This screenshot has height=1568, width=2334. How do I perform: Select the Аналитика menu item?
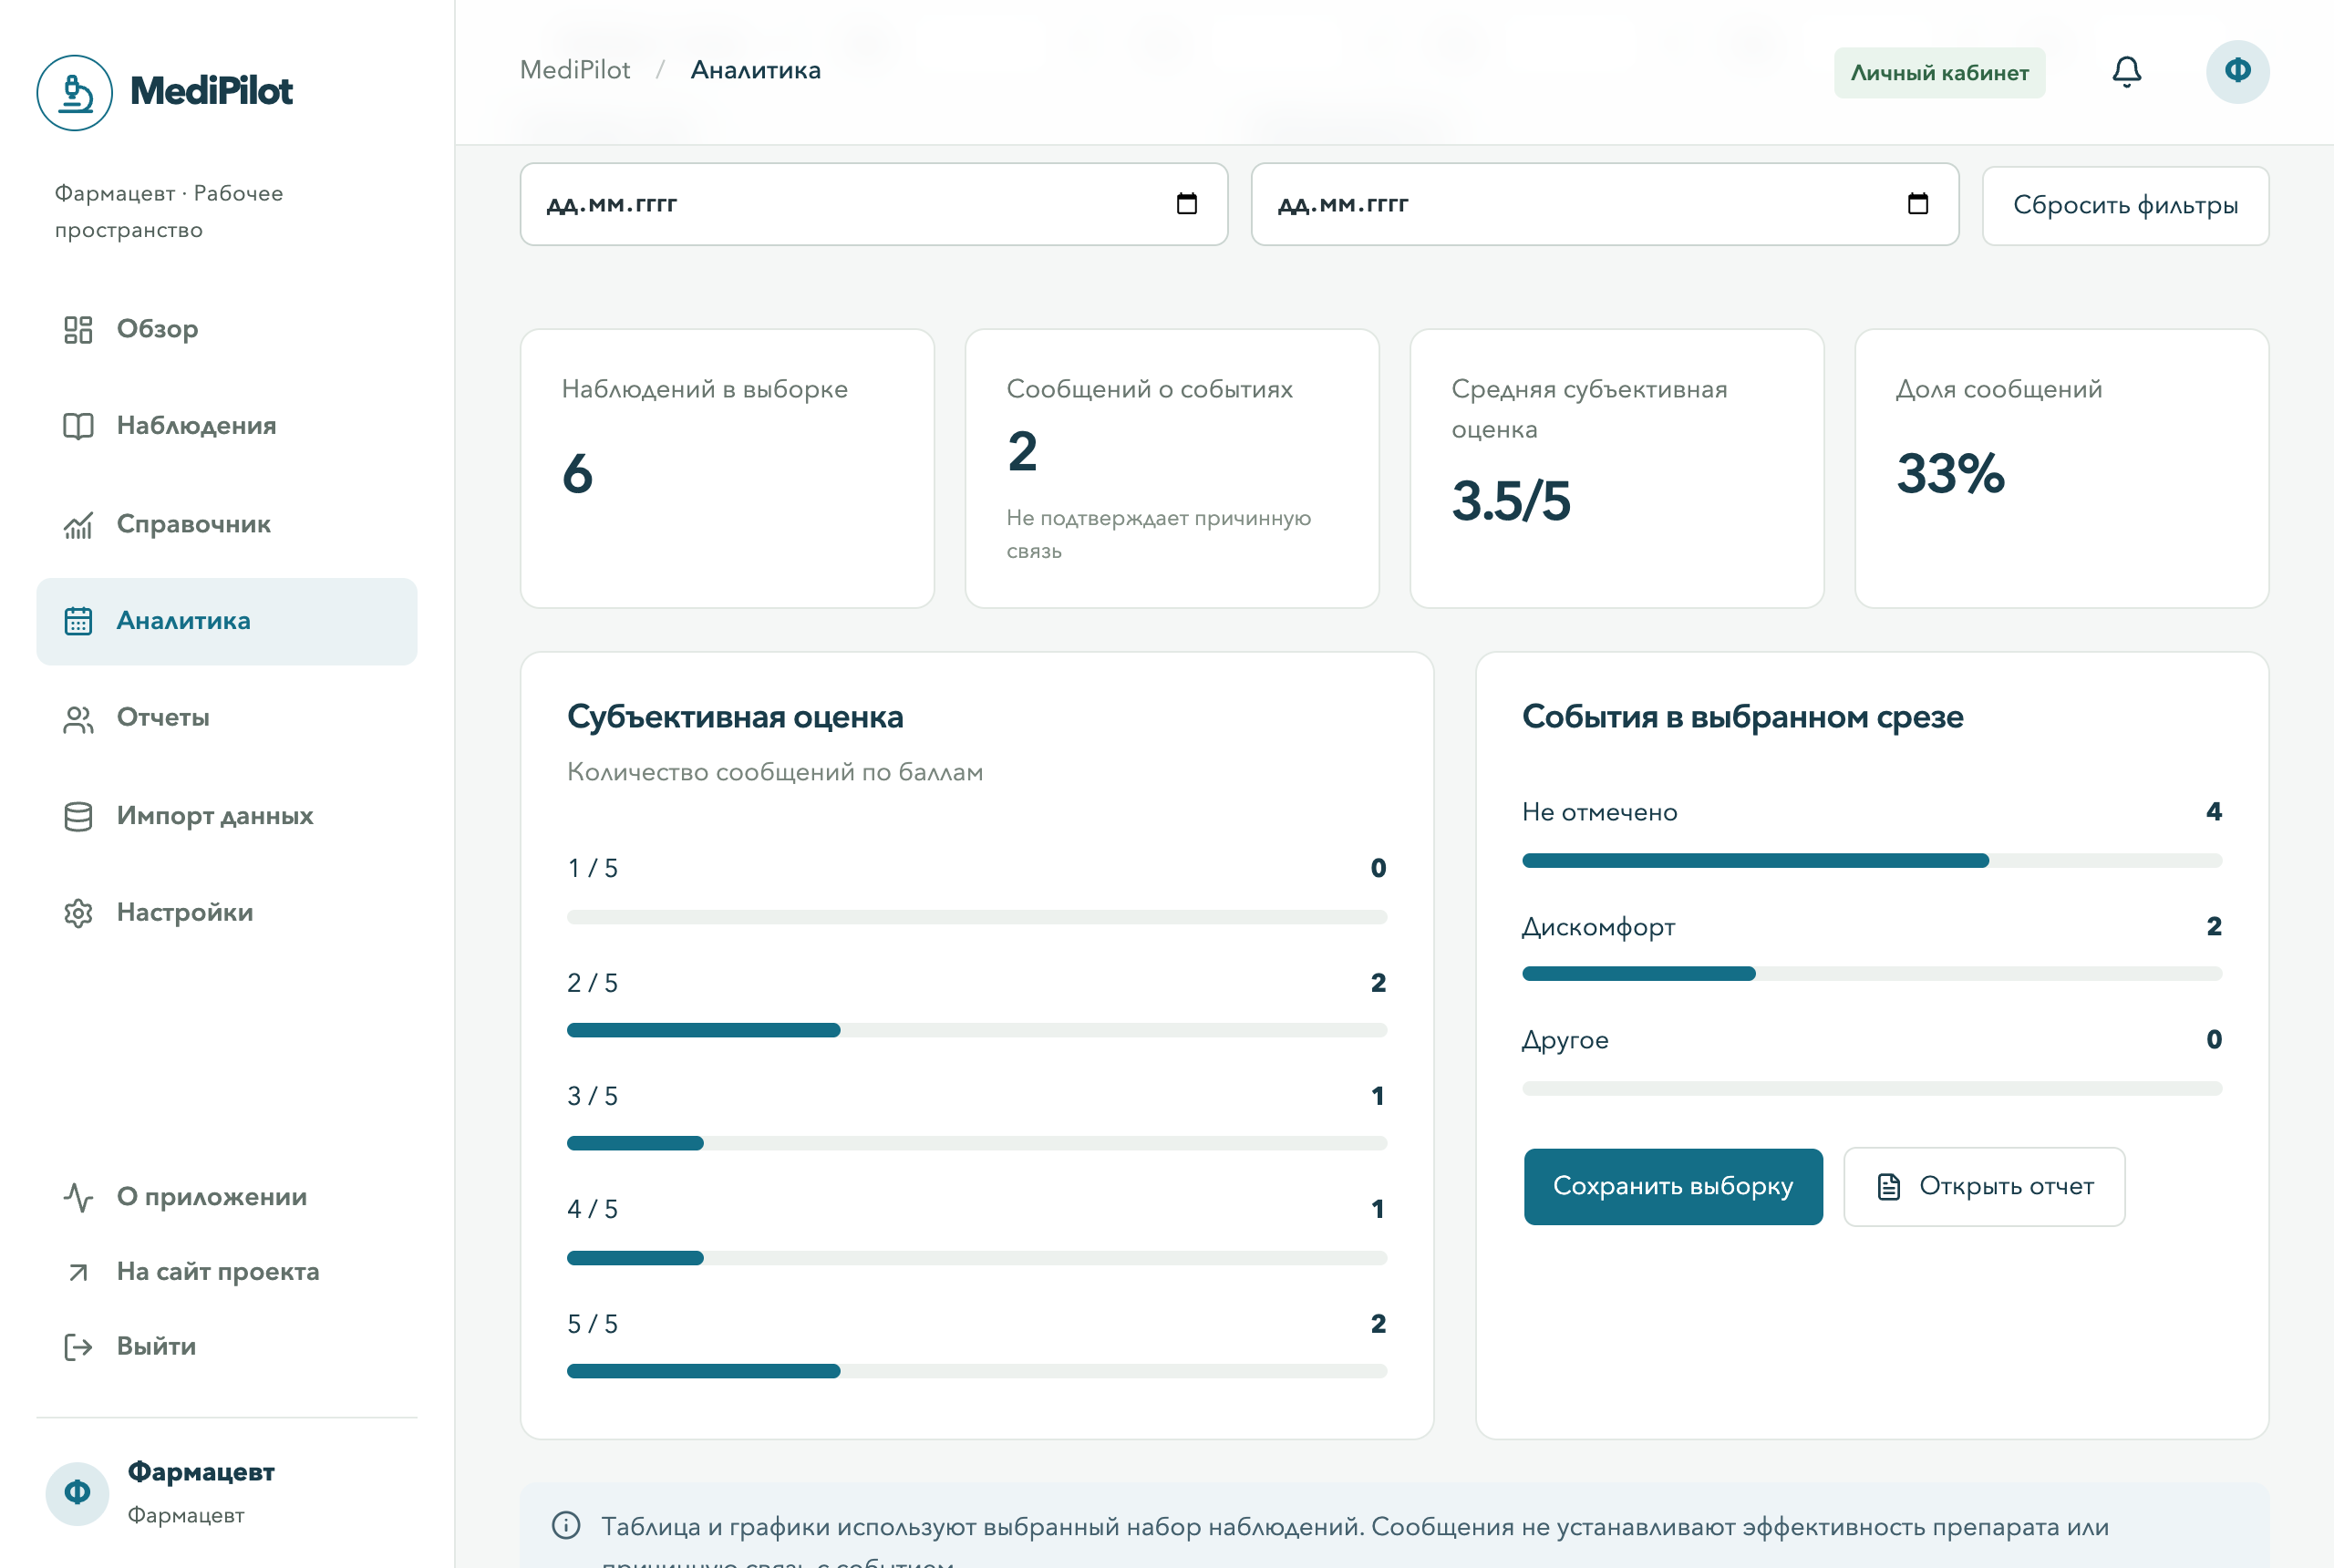tap(227, 621)
